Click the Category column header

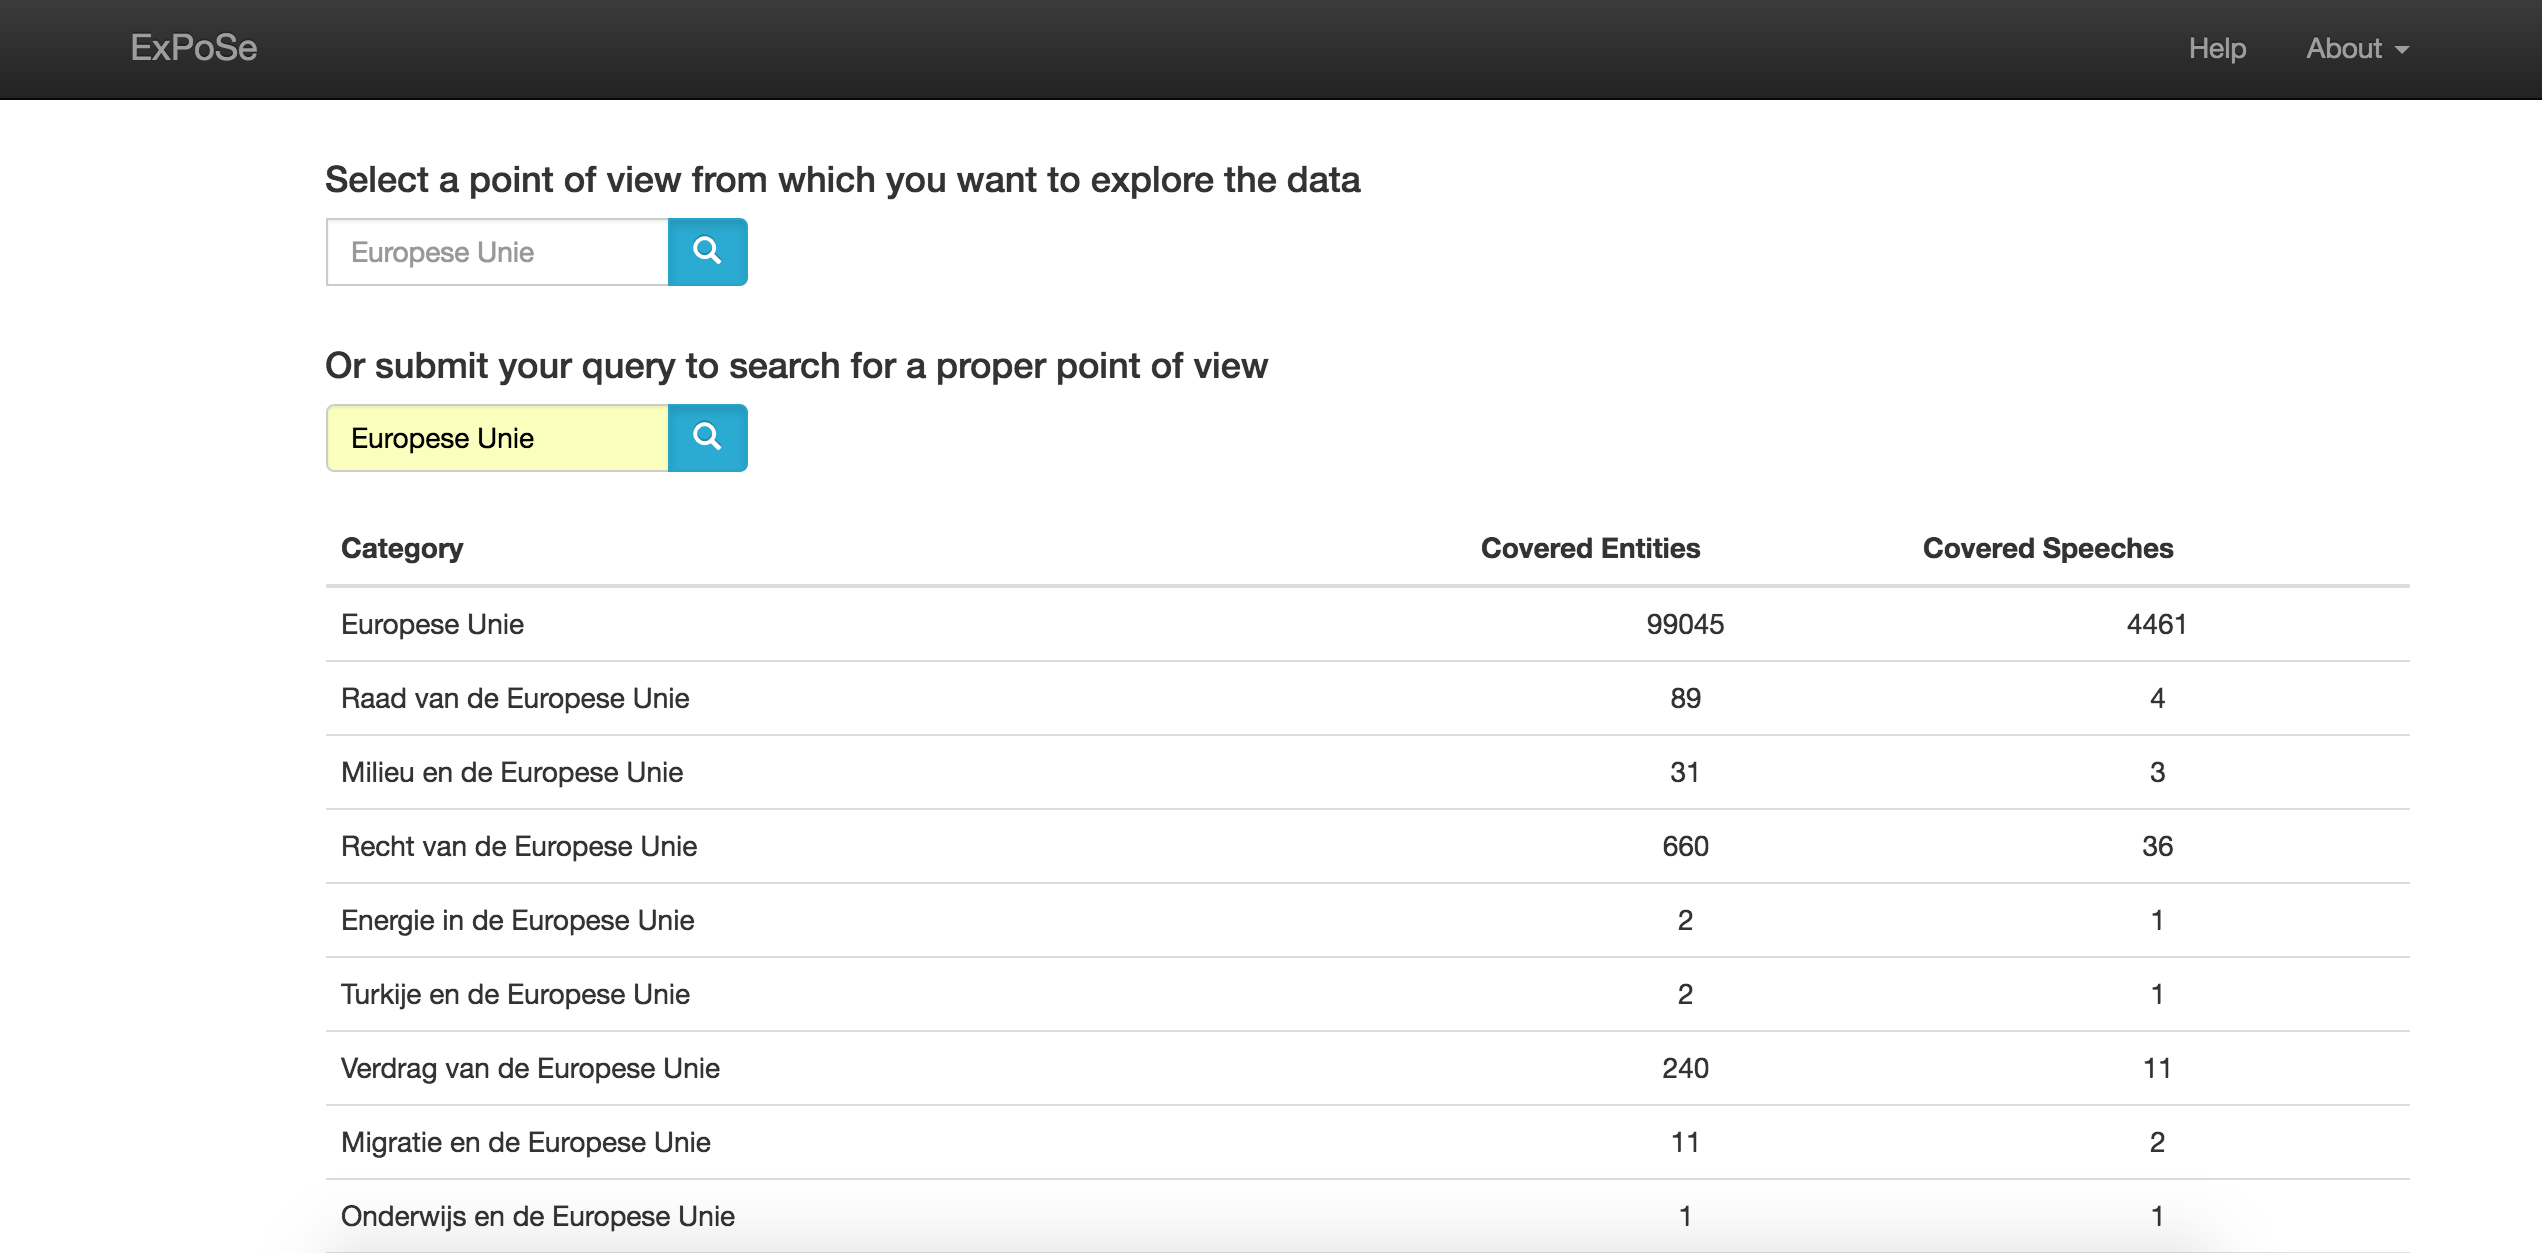pos(402,548)
